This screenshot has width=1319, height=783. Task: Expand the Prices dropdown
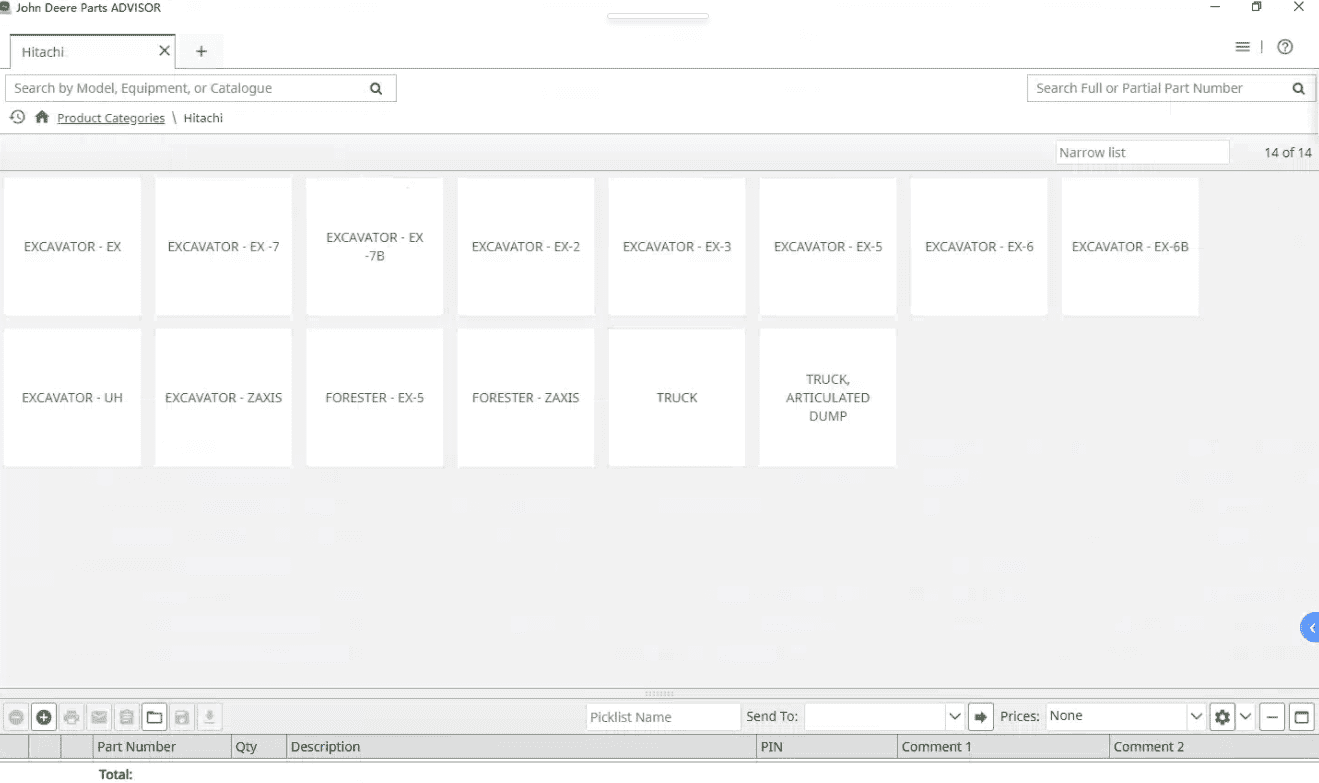click(1196, 717)
